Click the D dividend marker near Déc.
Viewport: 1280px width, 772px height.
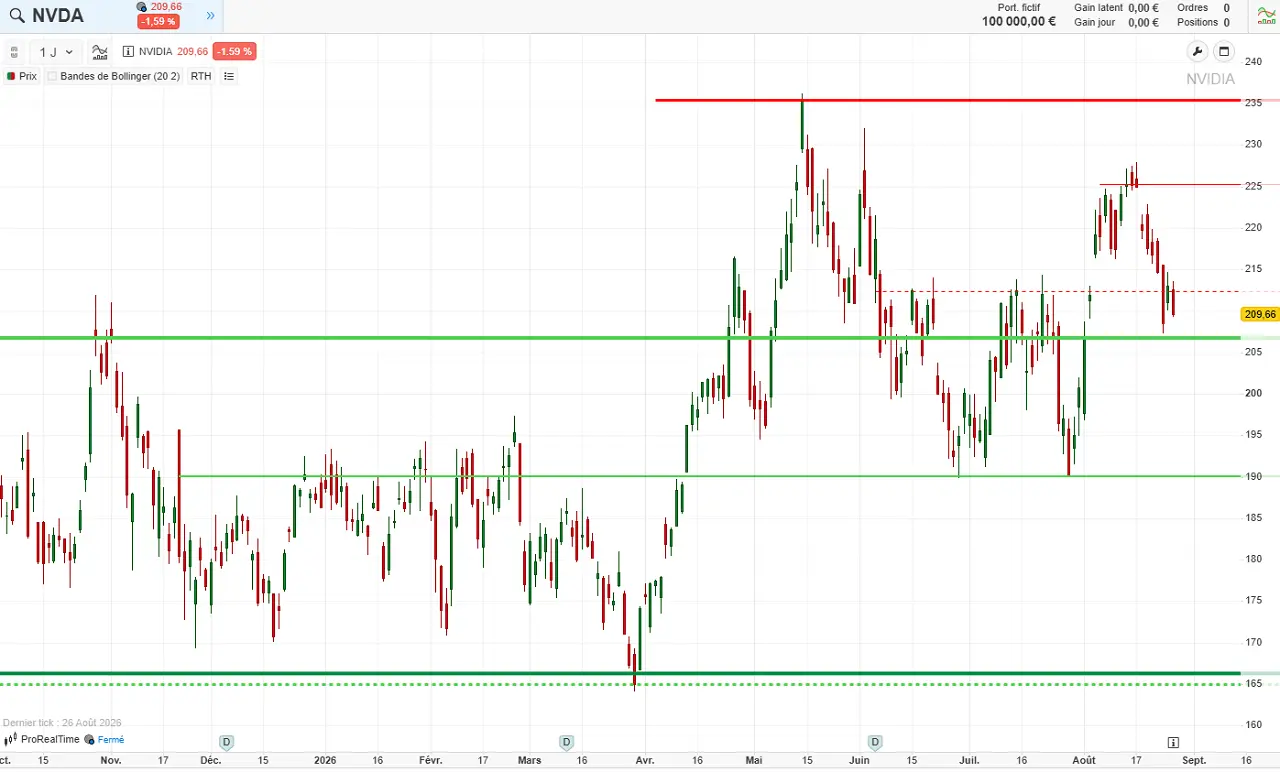point(227,742)
